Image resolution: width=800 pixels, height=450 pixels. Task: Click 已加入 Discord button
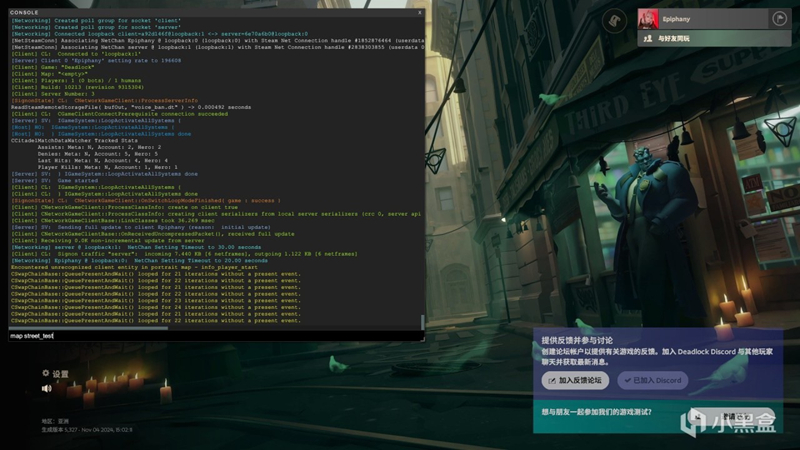point(650,380)
